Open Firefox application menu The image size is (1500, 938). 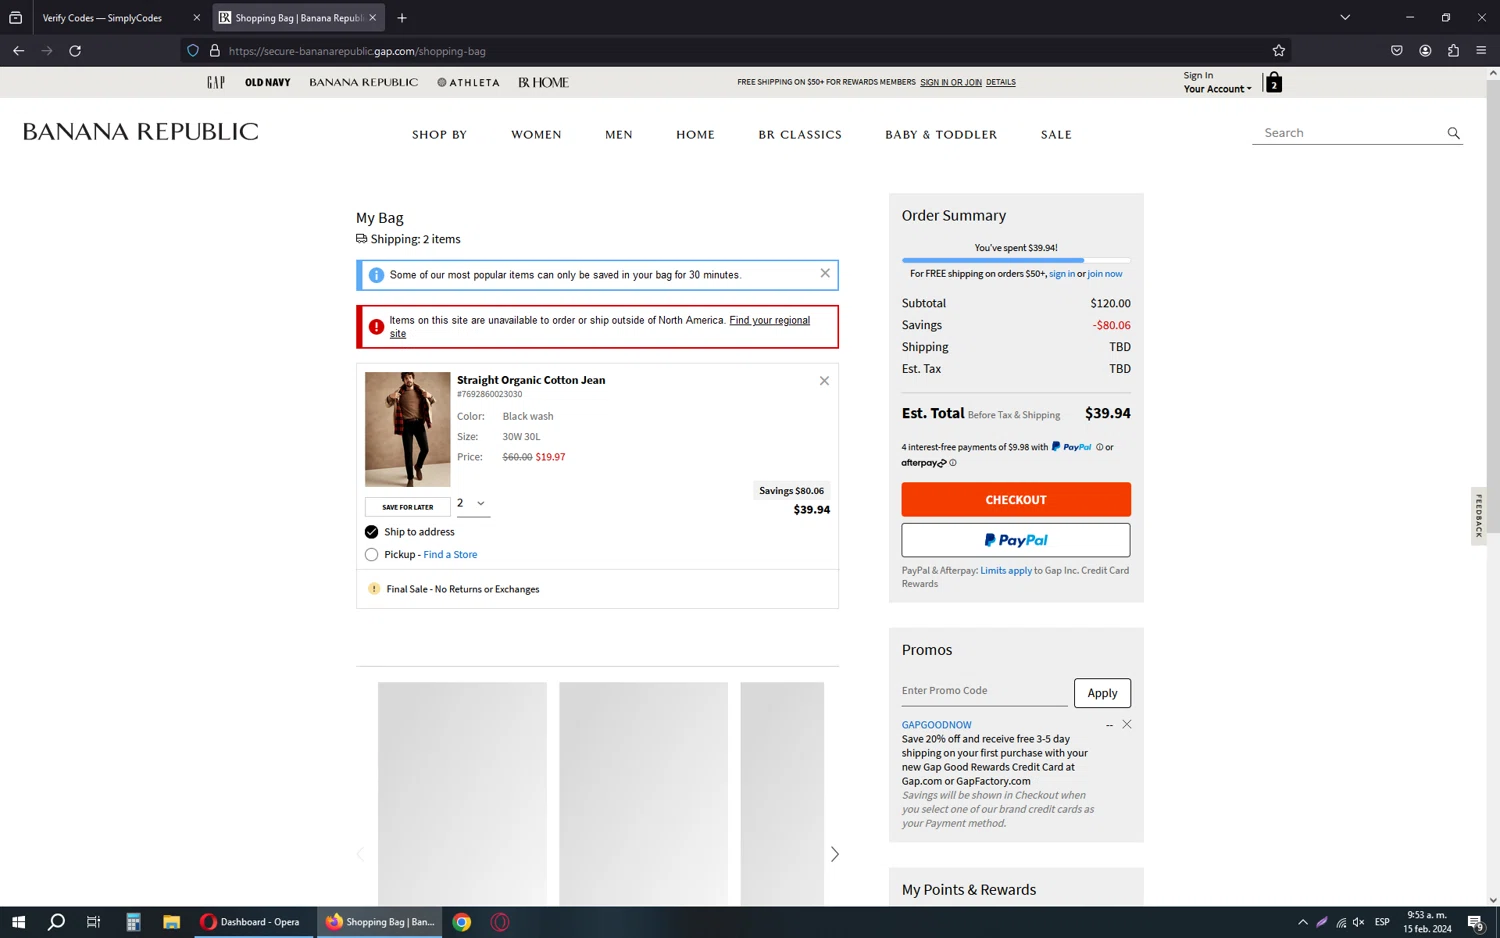coord(1481,51)
